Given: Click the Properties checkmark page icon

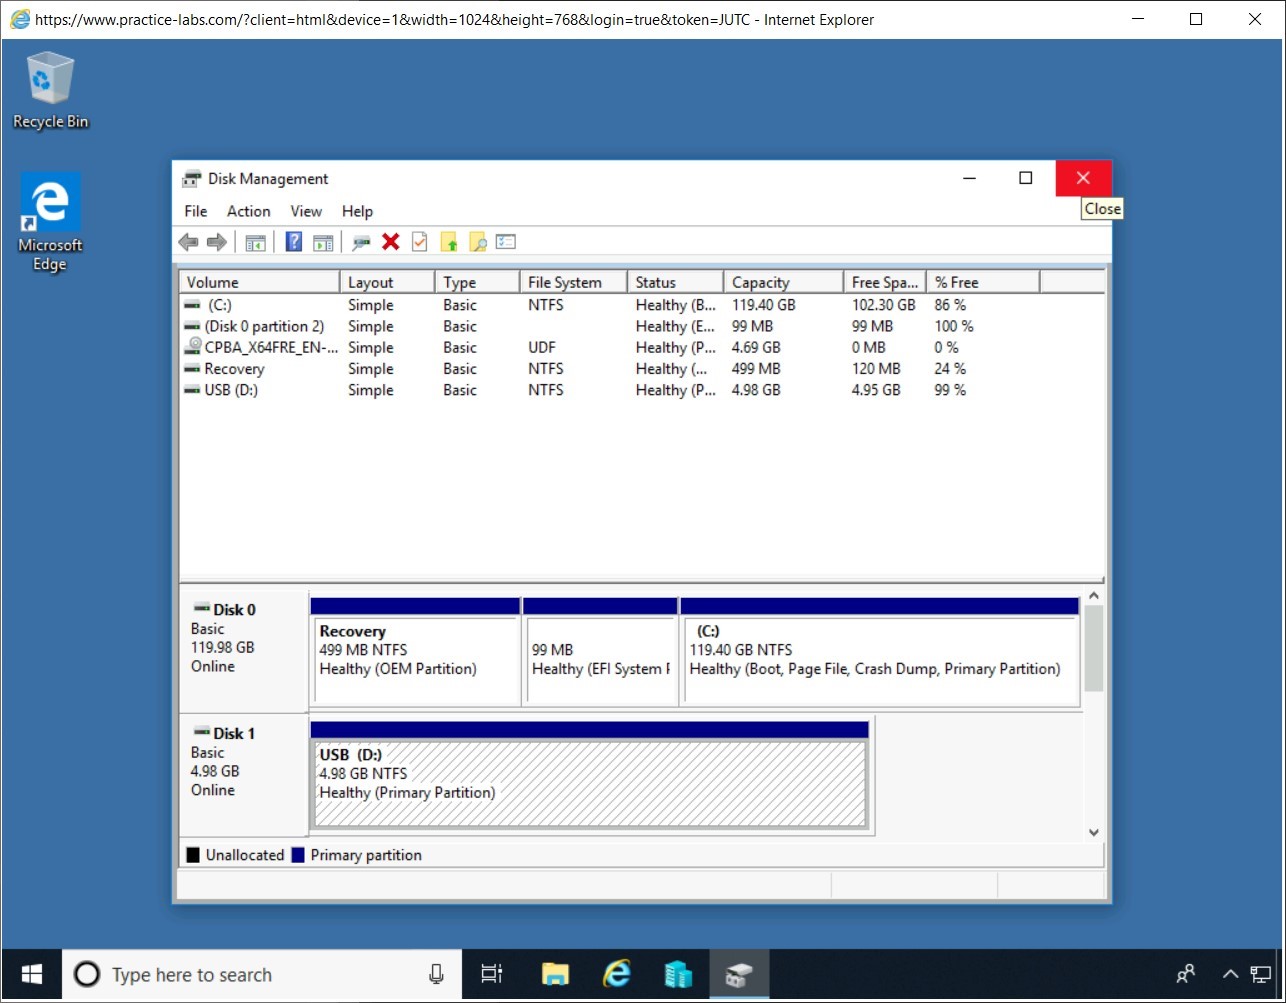Looking at the screenshot, I should (x=420, y=242).
